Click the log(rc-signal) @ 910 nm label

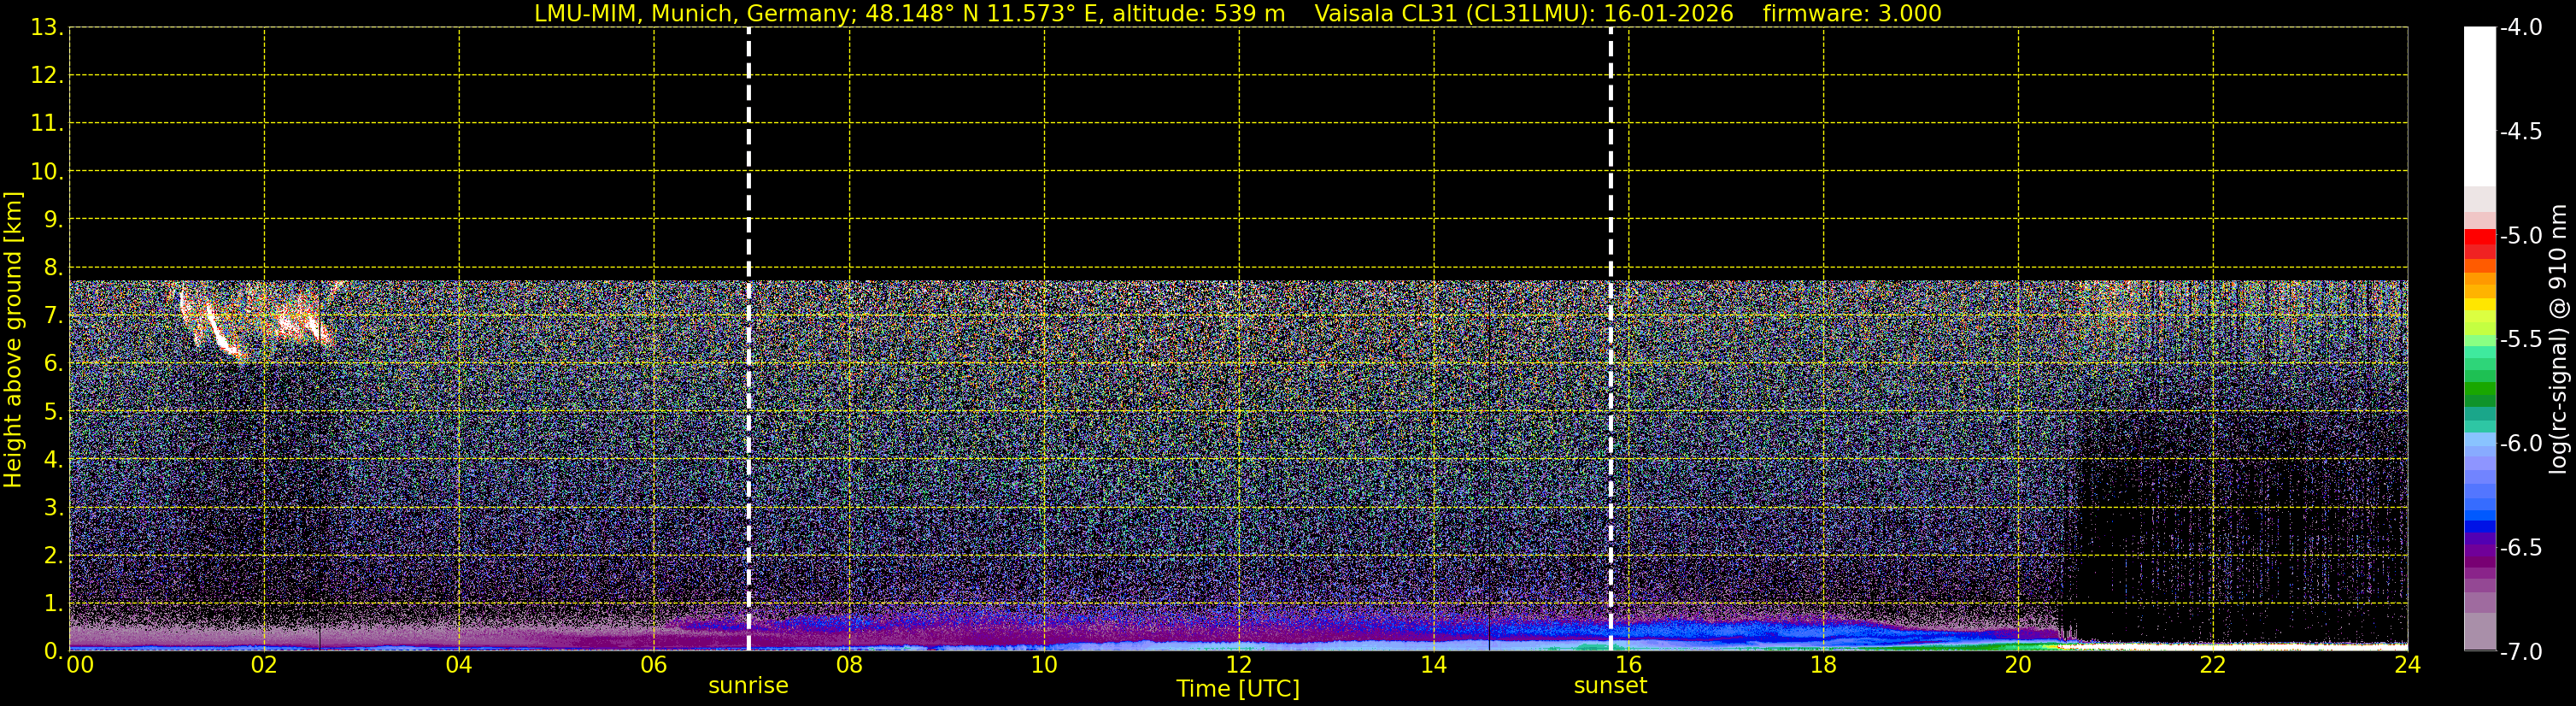[x=2559, y=339]
